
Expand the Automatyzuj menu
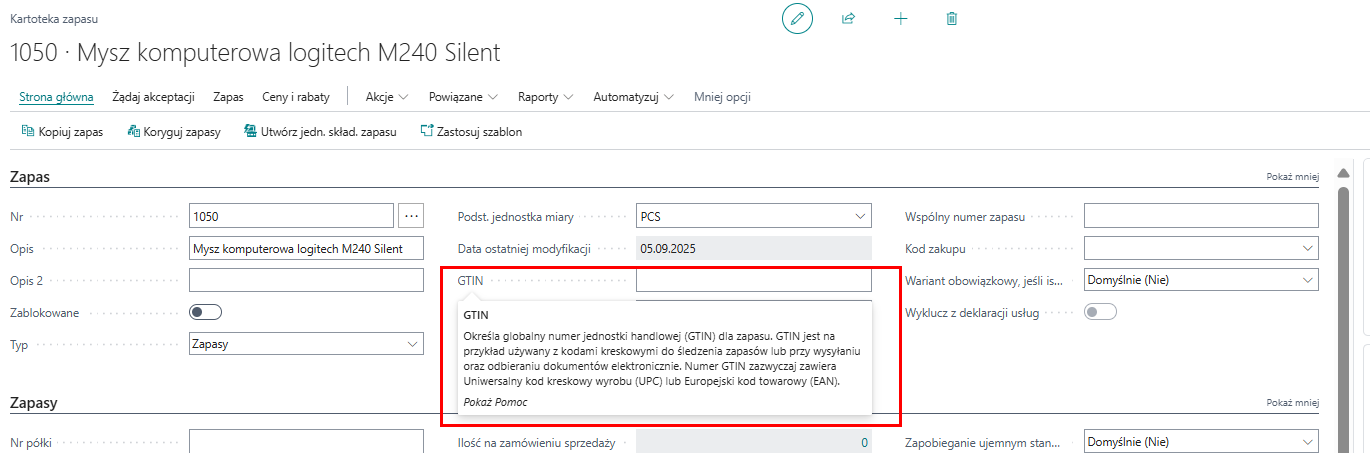click(633, 97)
